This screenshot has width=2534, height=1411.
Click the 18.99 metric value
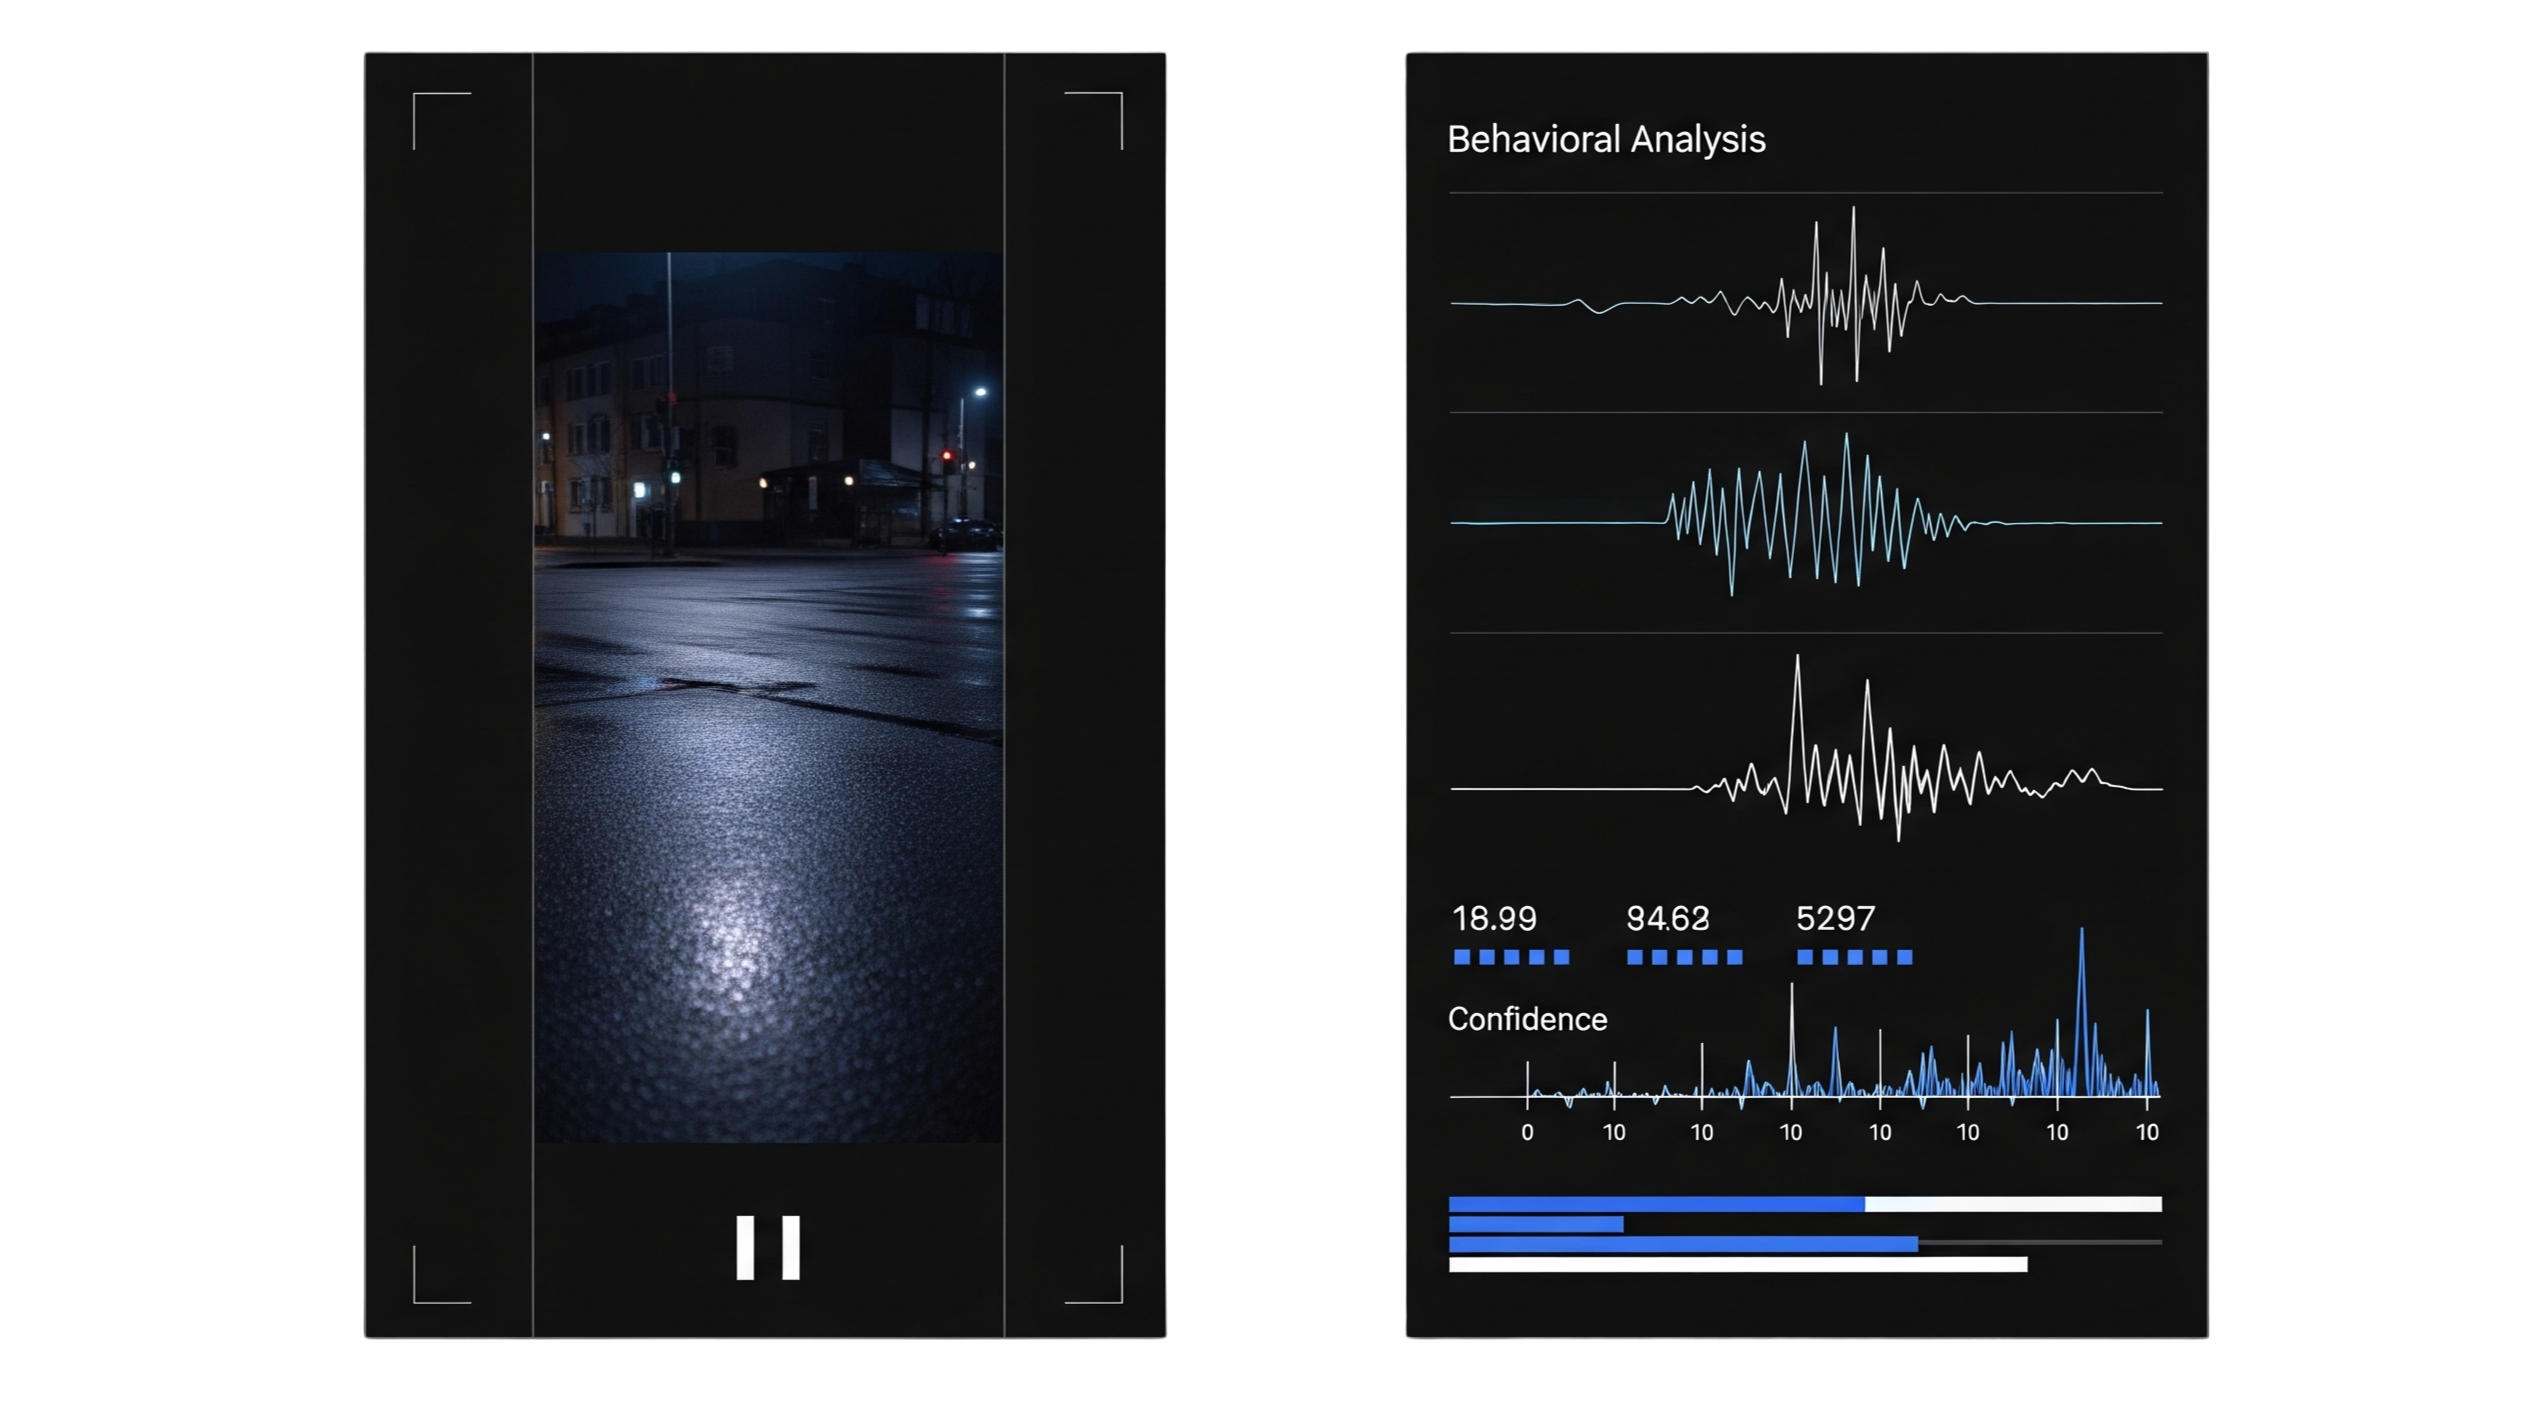point(1494,918)
